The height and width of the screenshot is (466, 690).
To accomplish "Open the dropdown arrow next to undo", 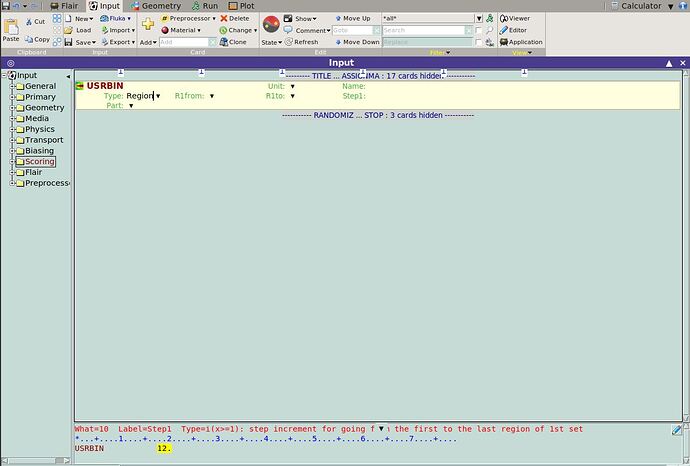I will pos(25,6).
